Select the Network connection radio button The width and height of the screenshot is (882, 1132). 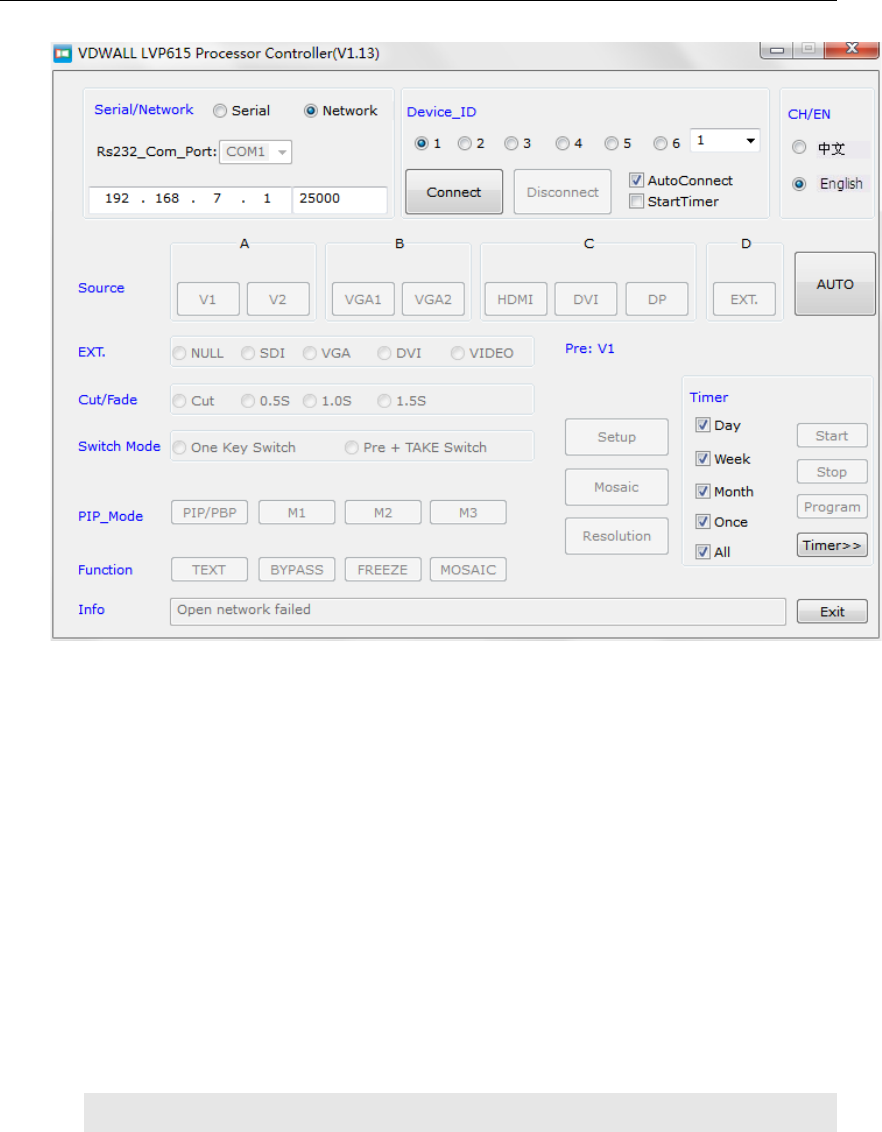pos(311,111)
